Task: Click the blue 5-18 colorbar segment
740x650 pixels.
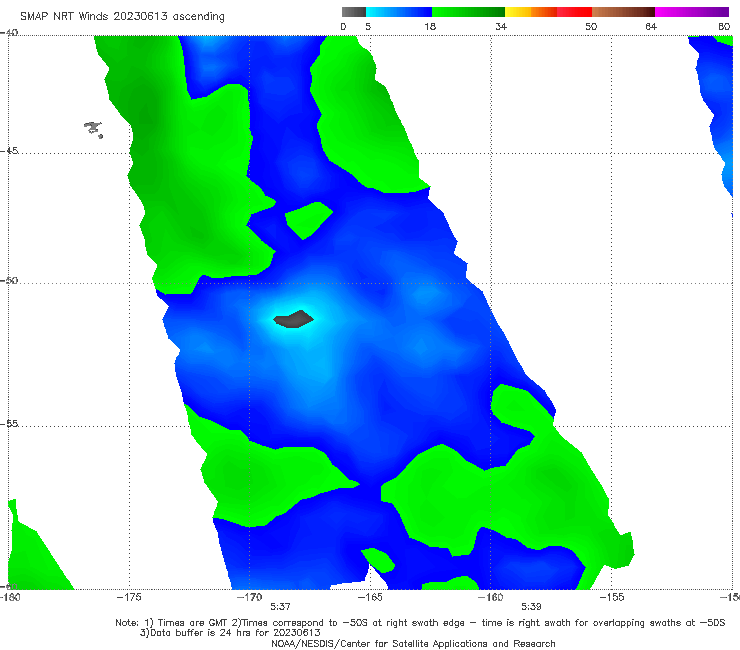Action: pos(399,12)
